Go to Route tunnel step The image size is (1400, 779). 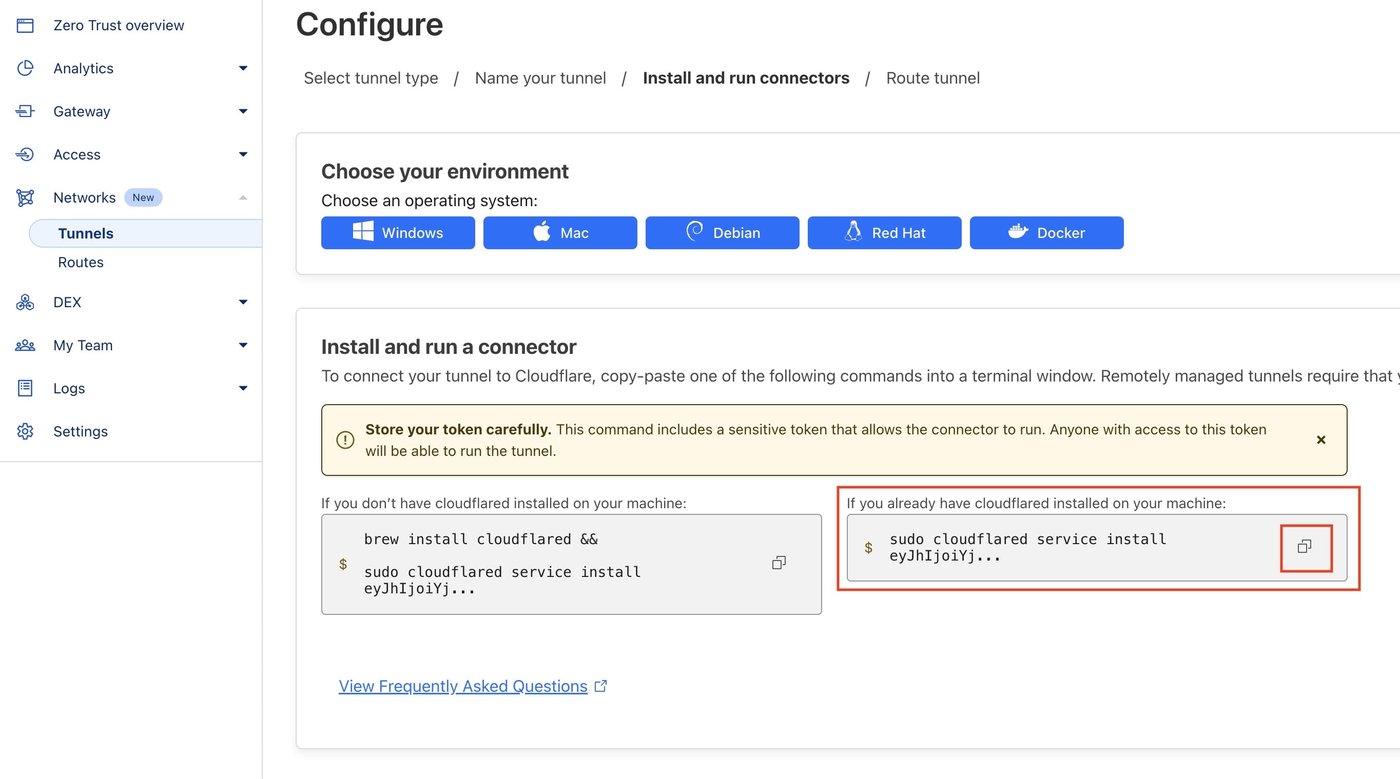[933, 78]
